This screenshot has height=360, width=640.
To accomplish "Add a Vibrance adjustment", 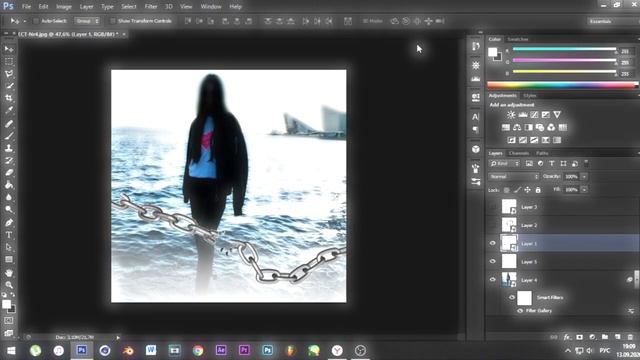I will click(x=557, y=115).
